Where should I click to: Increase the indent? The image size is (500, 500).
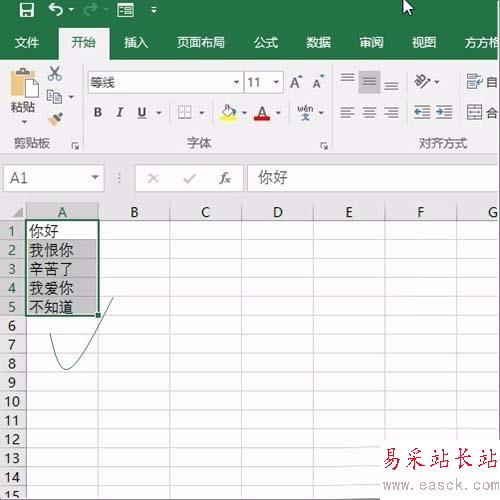tap(444, 112)
